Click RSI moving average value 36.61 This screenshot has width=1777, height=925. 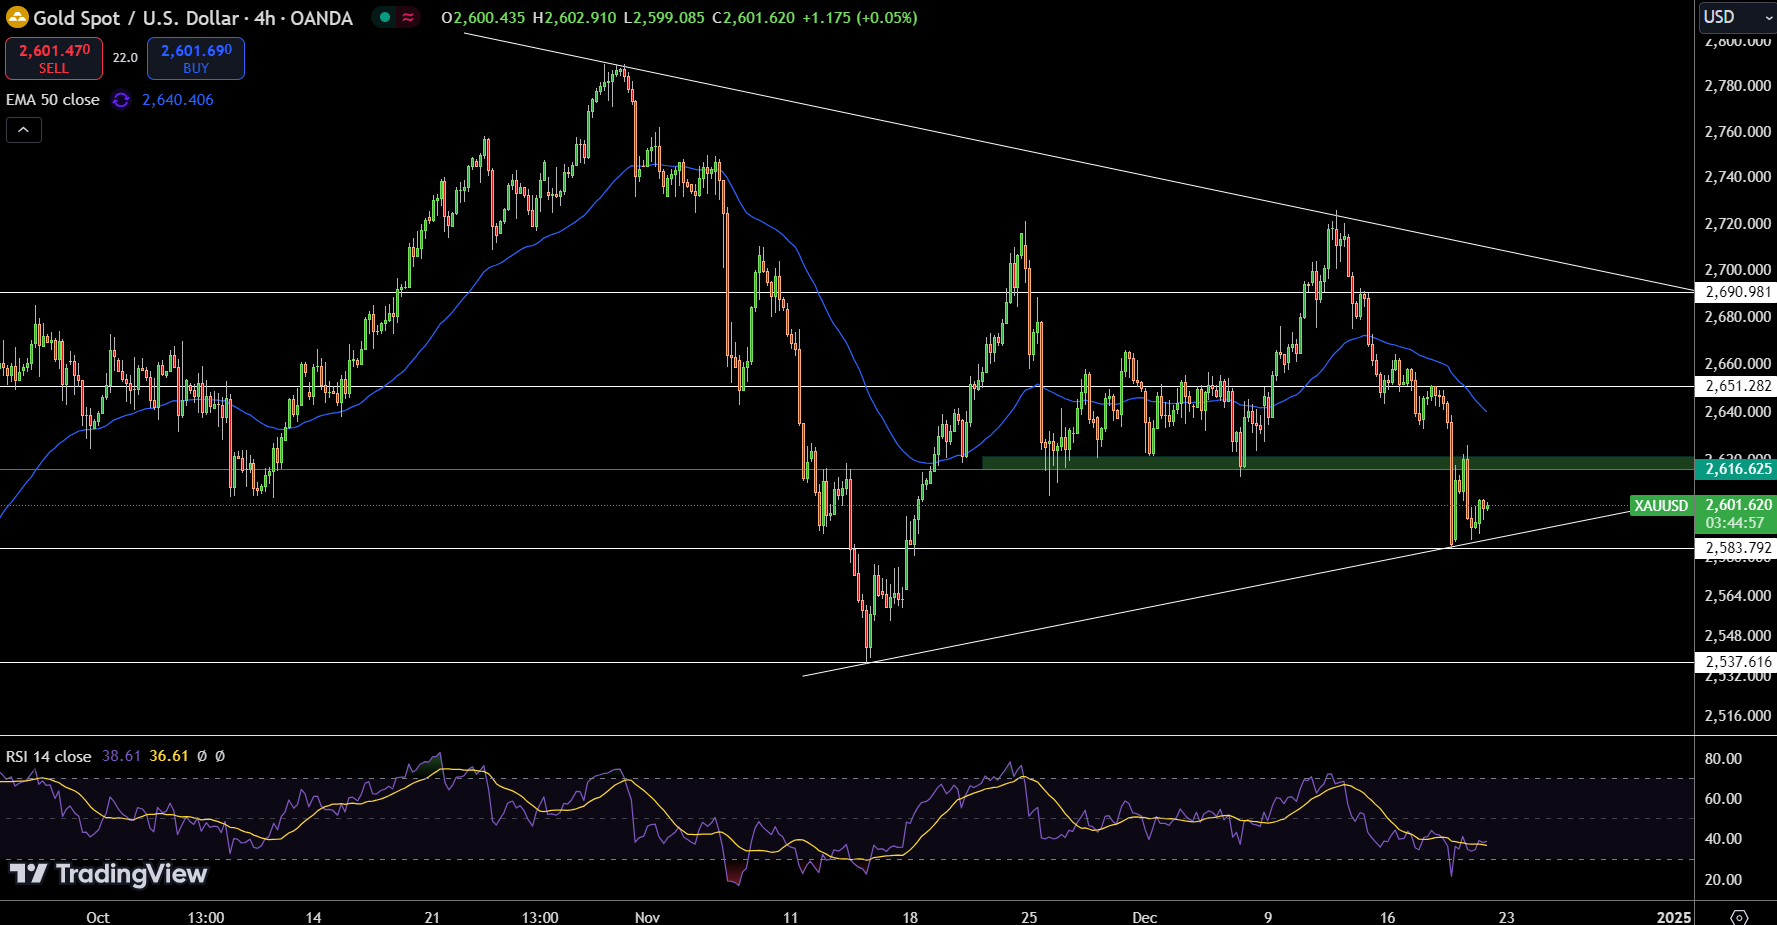coord(169,756)
